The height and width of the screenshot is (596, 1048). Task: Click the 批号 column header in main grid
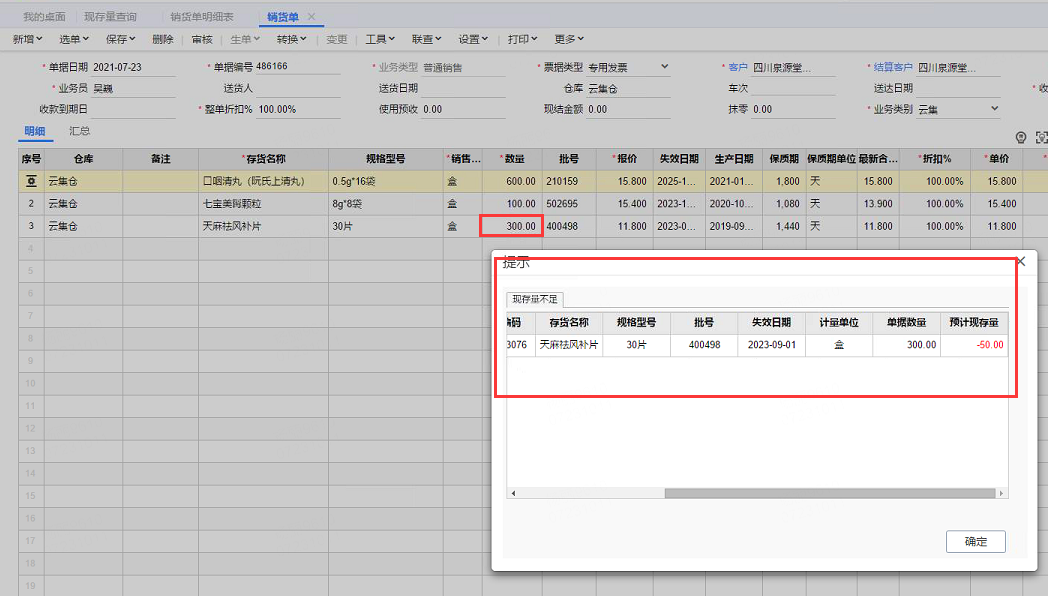tap(569, 159)
